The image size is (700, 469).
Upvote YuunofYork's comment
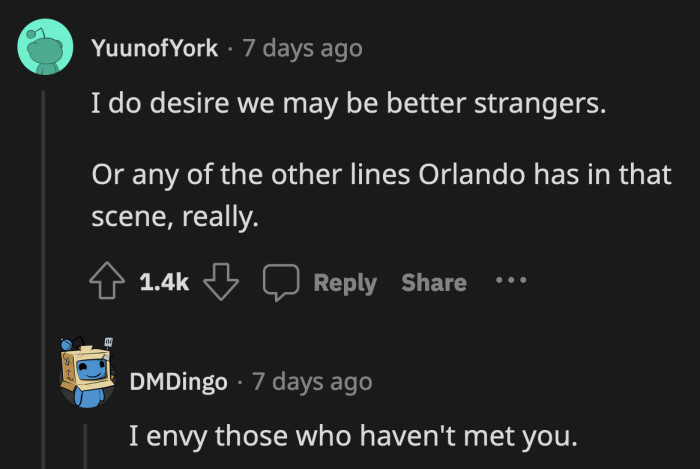point(109,283)
